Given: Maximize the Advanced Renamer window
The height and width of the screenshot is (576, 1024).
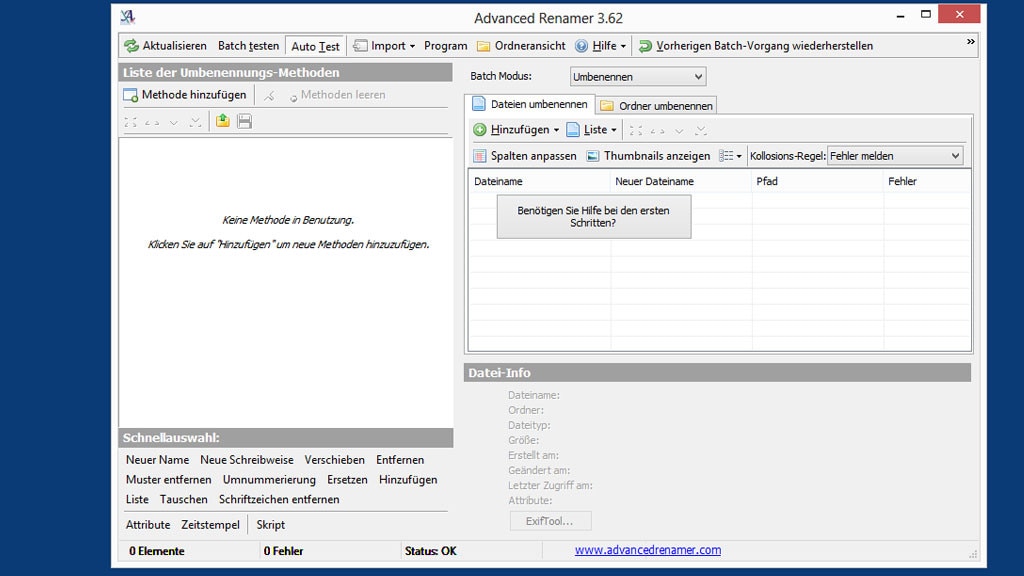Looking at the screenshot, I should click(x=925, y=14).
